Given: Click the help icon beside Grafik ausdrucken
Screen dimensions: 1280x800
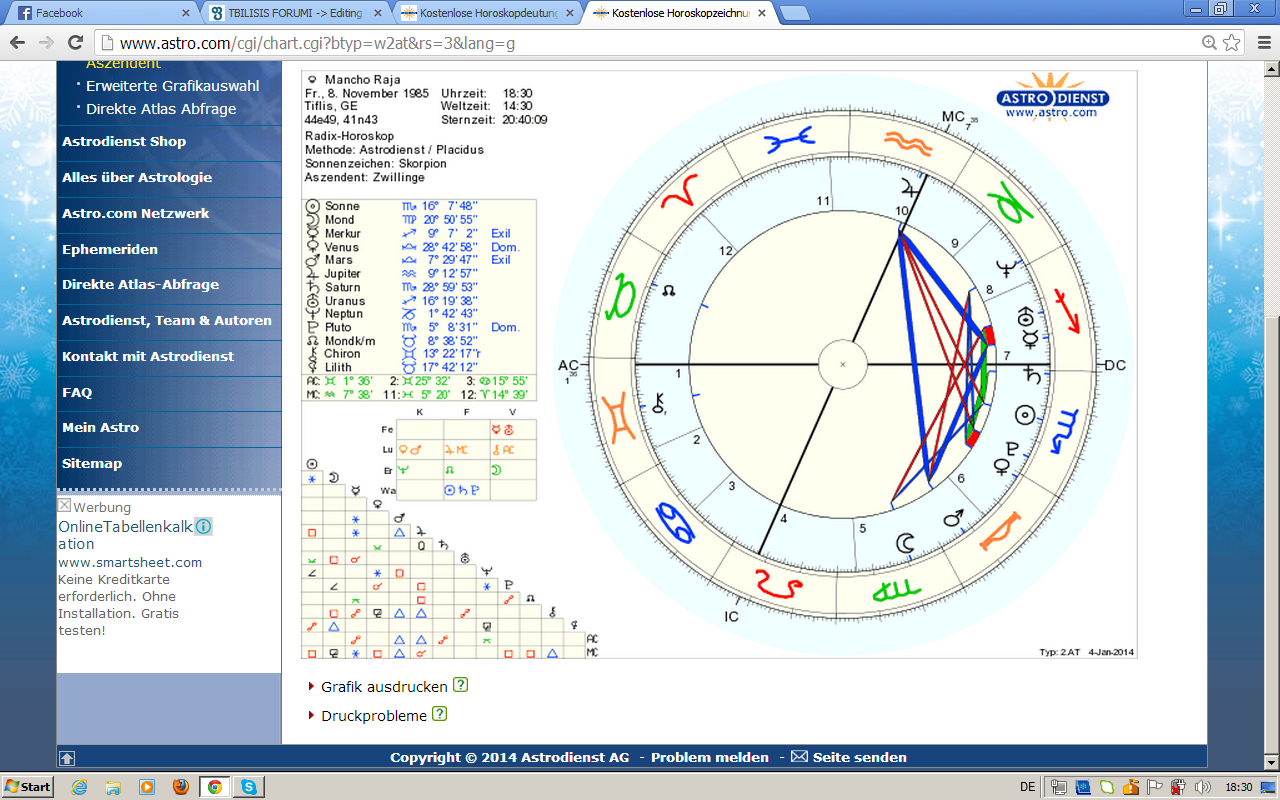Looking at the screenshot, I should tap(460, 685).
